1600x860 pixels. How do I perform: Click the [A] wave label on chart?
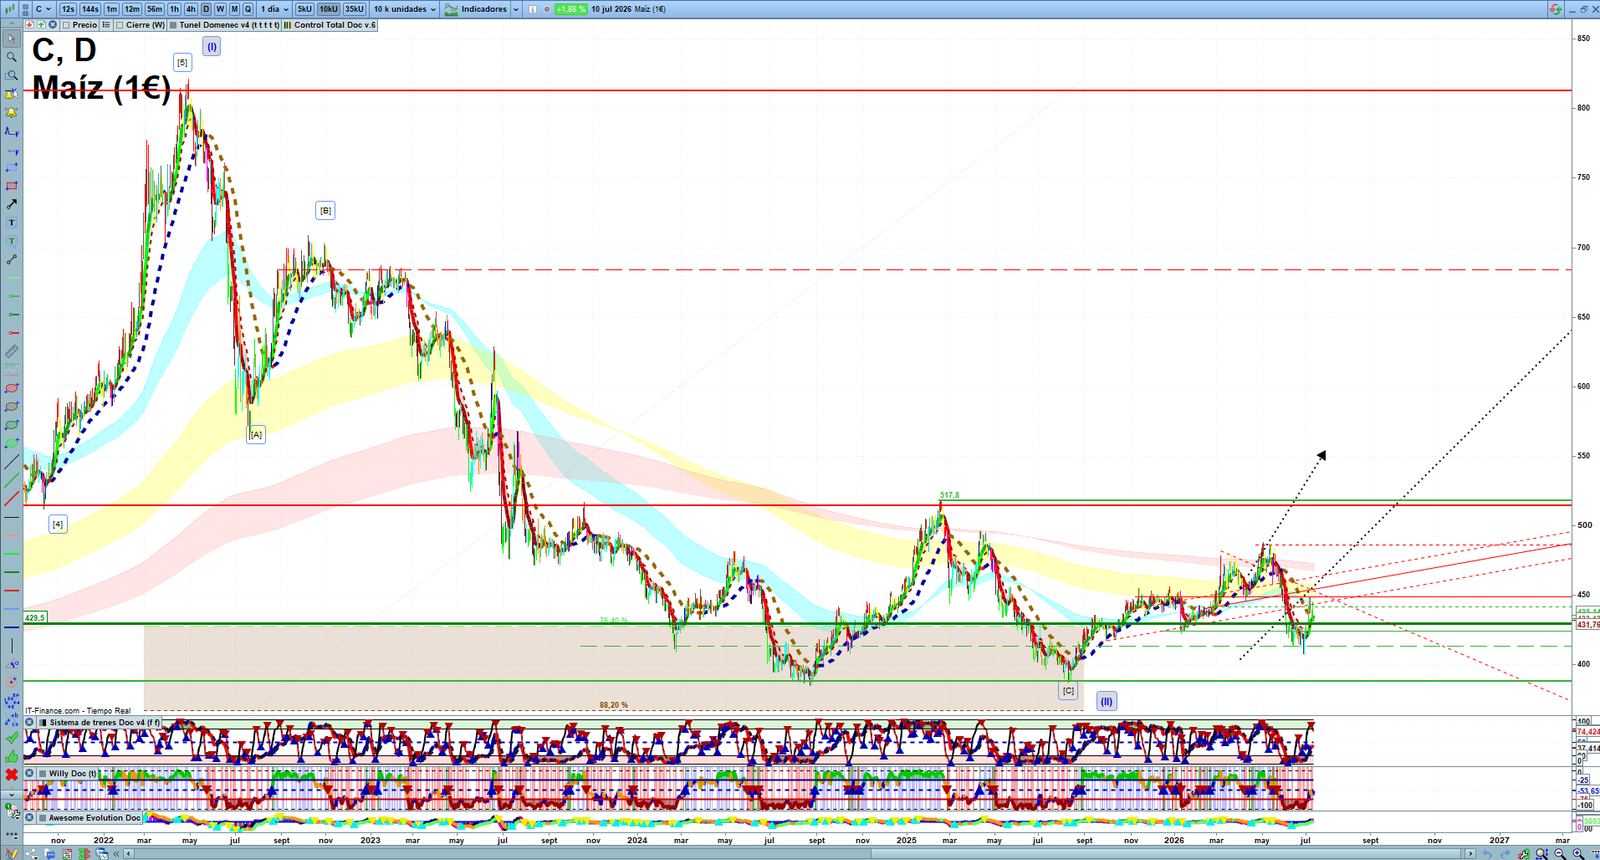(x=256, y=434)
